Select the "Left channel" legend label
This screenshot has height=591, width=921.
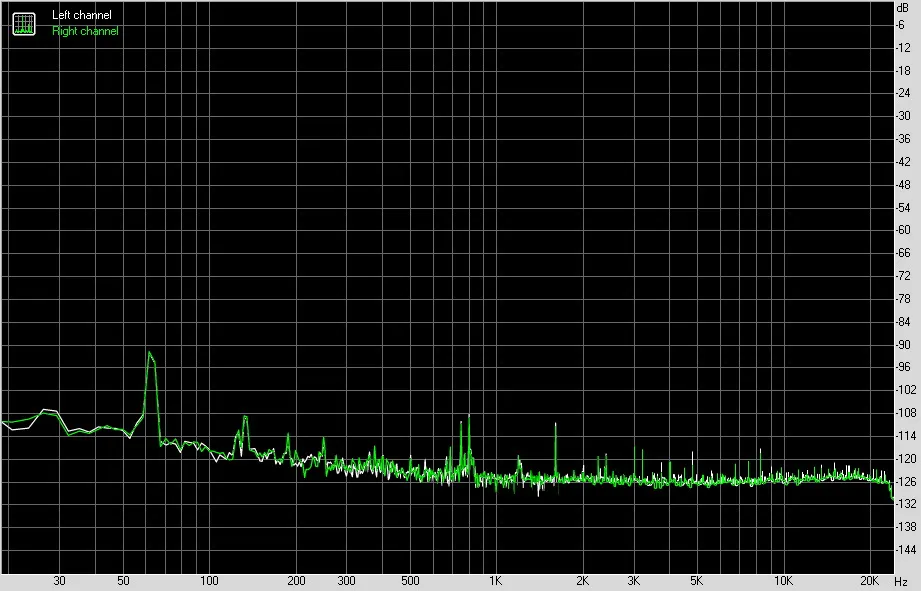tap(82, 15)
